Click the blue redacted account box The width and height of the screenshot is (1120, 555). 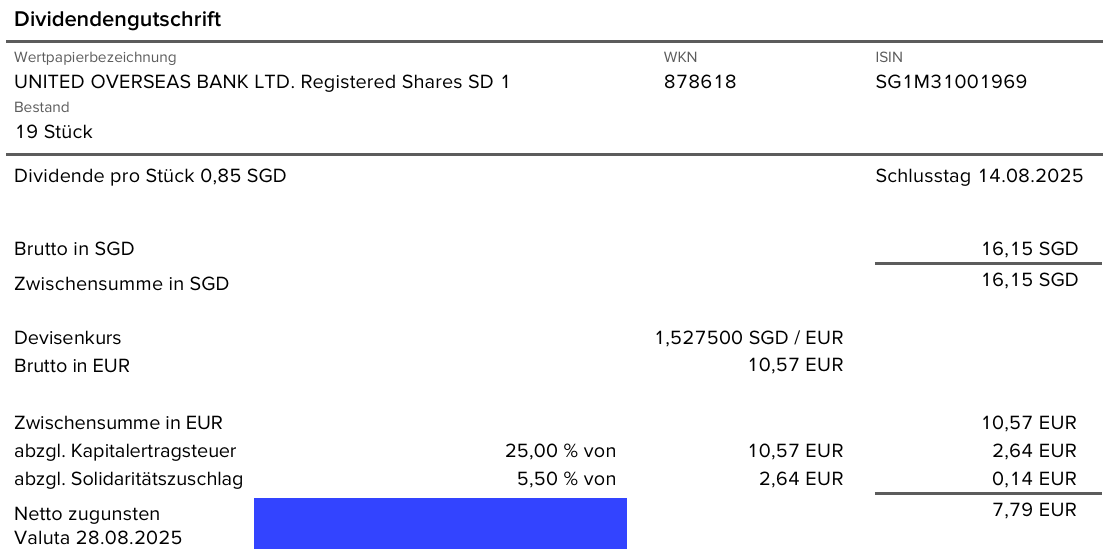pos(440,523)
